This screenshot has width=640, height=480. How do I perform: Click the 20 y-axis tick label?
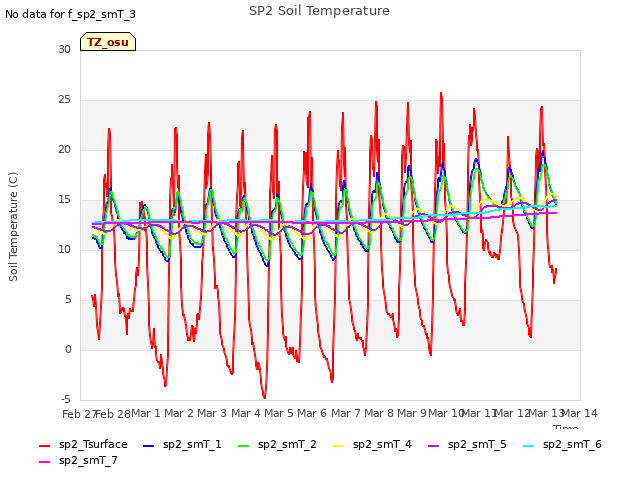click(64, 149)
